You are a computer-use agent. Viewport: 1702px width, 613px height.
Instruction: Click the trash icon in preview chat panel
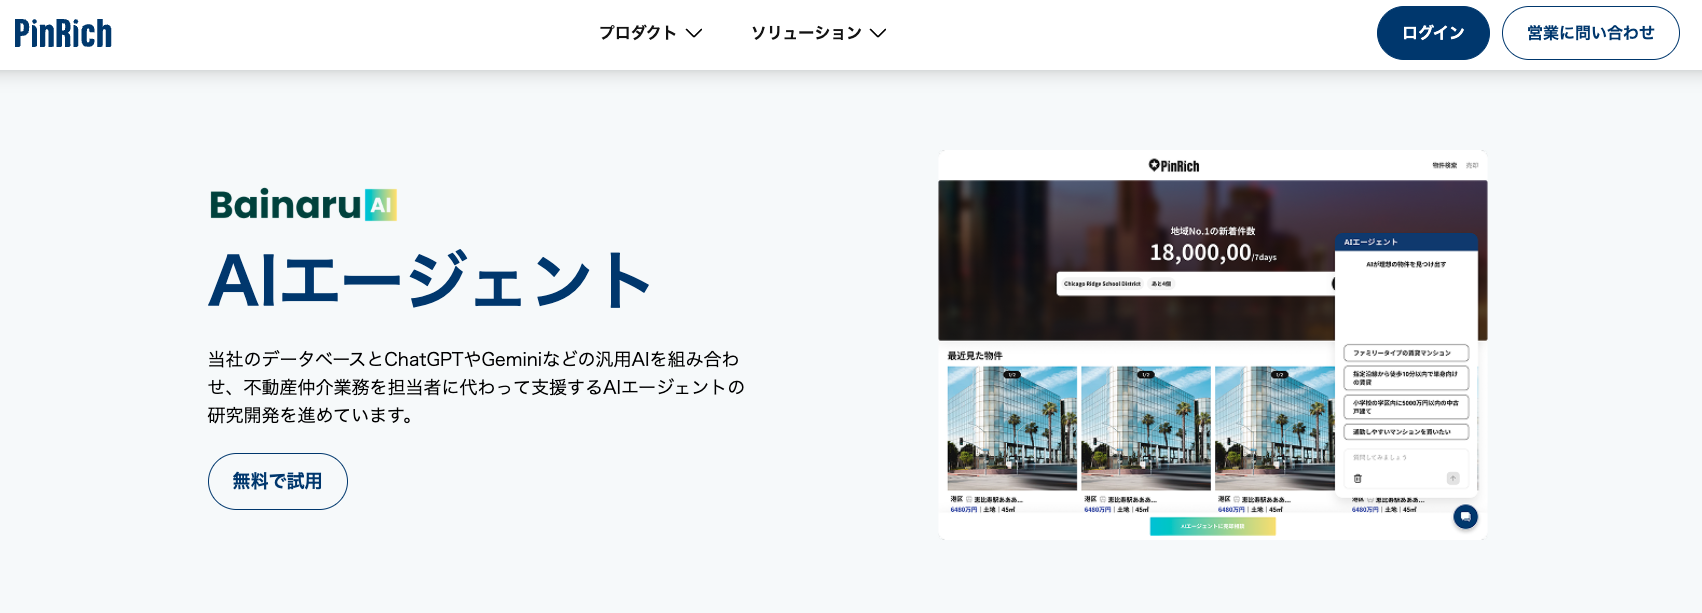tap(1357, 479)
